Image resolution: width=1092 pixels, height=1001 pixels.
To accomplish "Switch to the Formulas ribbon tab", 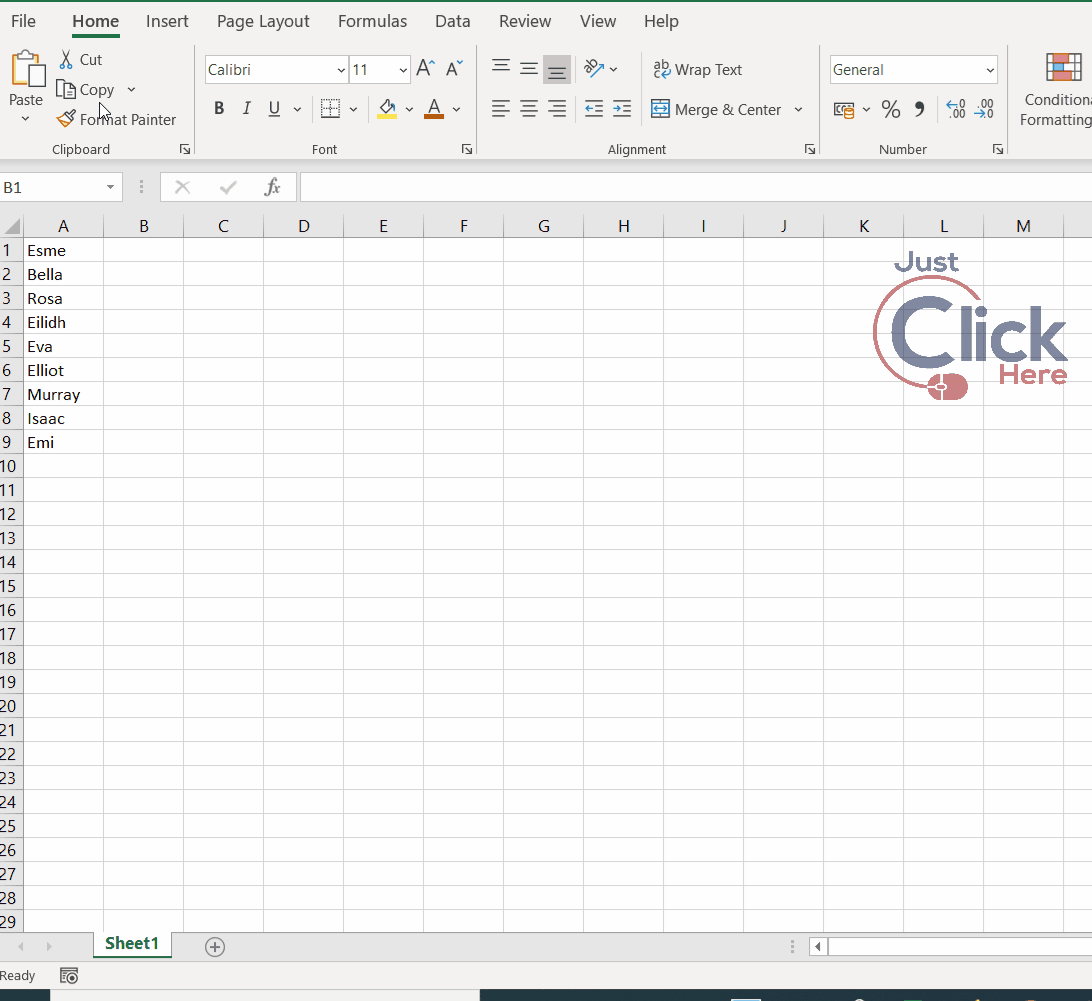I will pyautogui.click(x=372, y=21).
